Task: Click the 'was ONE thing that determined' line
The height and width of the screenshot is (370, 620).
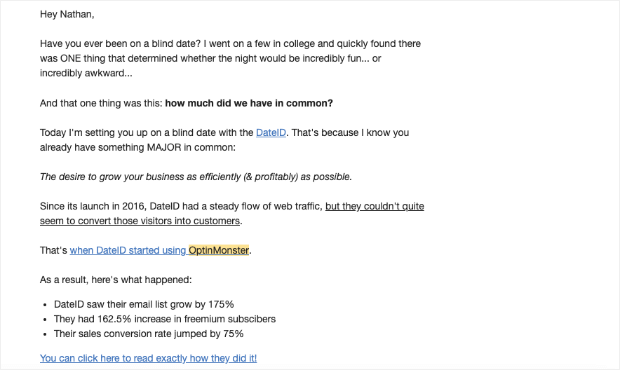Action: [210, 59]
